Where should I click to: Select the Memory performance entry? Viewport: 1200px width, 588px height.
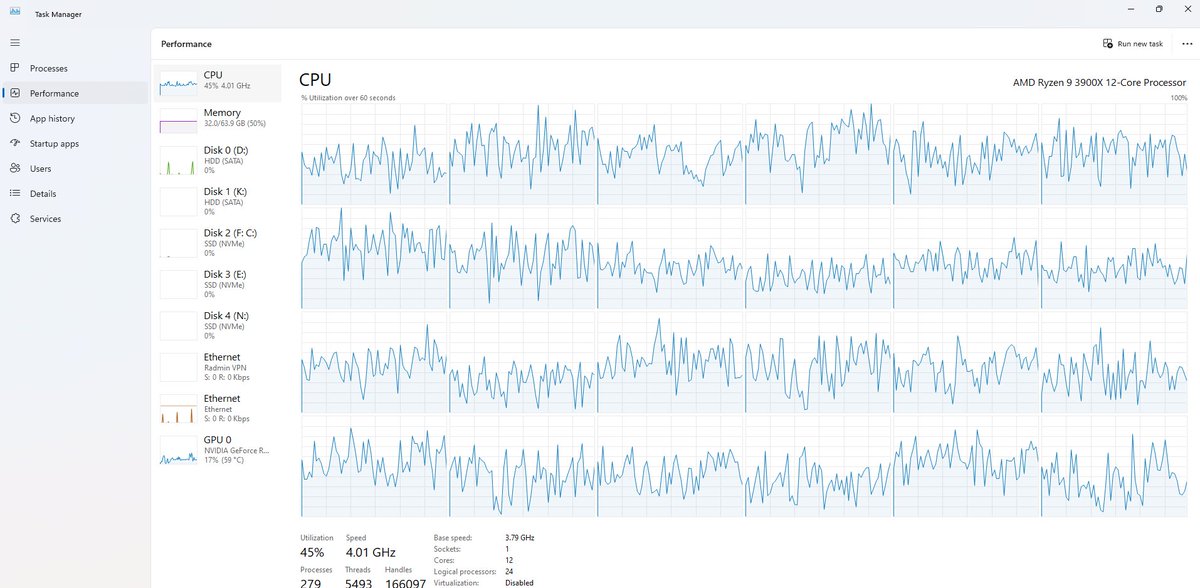(217, 118)
